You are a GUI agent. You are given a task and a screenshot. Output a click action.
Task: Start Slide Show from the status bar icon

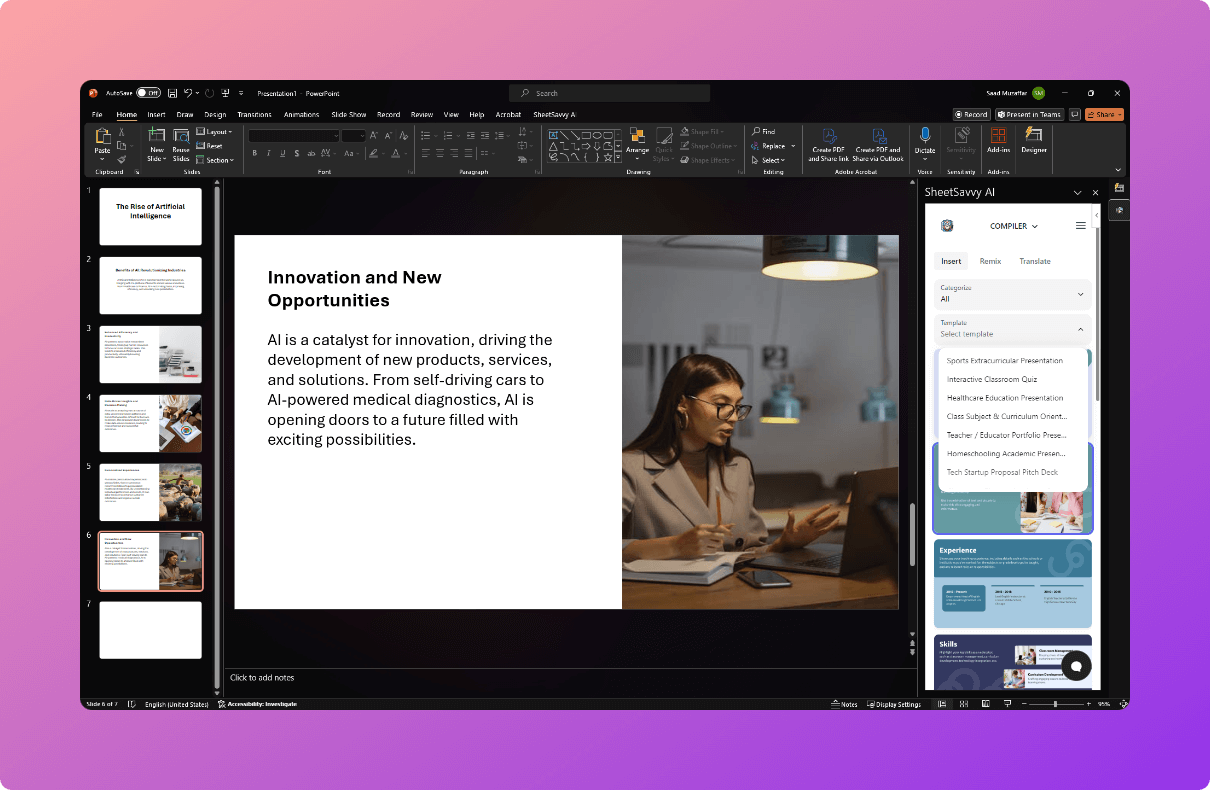tap(1007, 704)
